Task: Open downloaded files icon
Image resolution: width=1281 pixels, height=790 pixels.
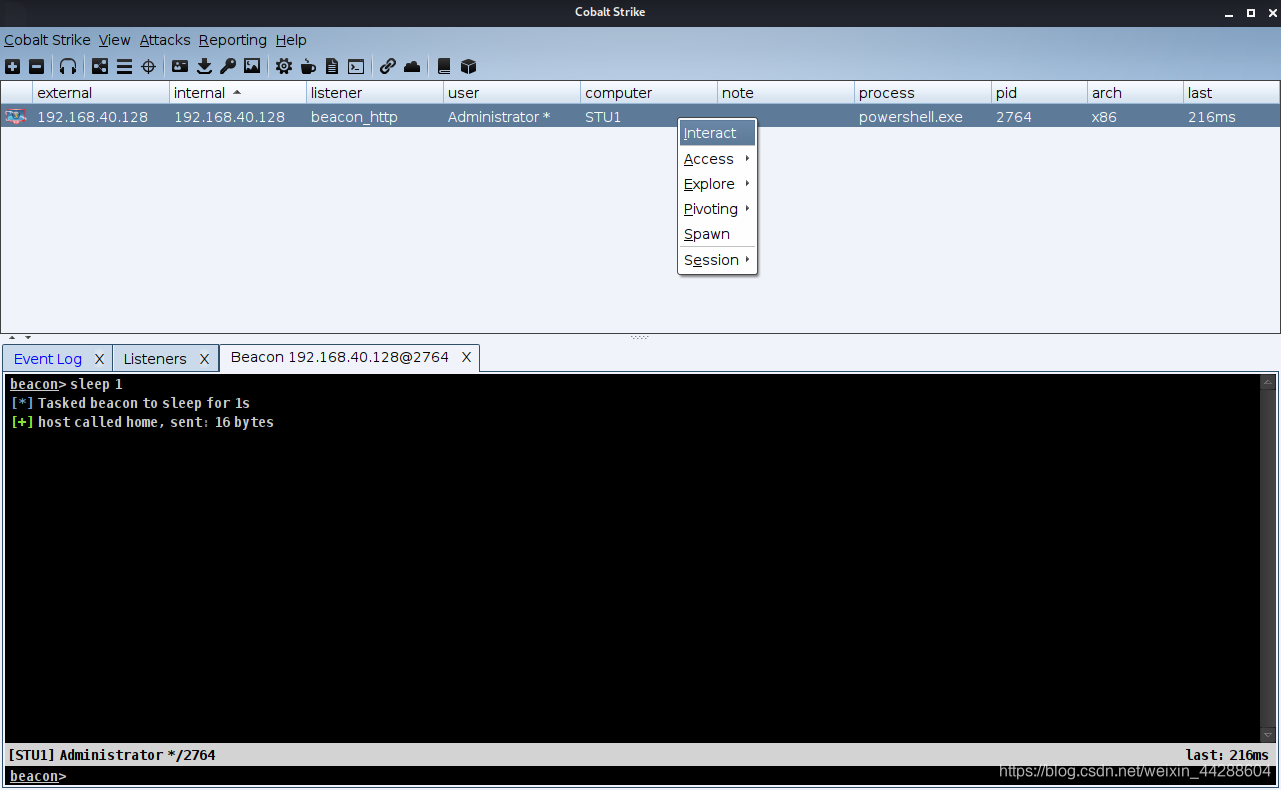Action: point(204,67)
